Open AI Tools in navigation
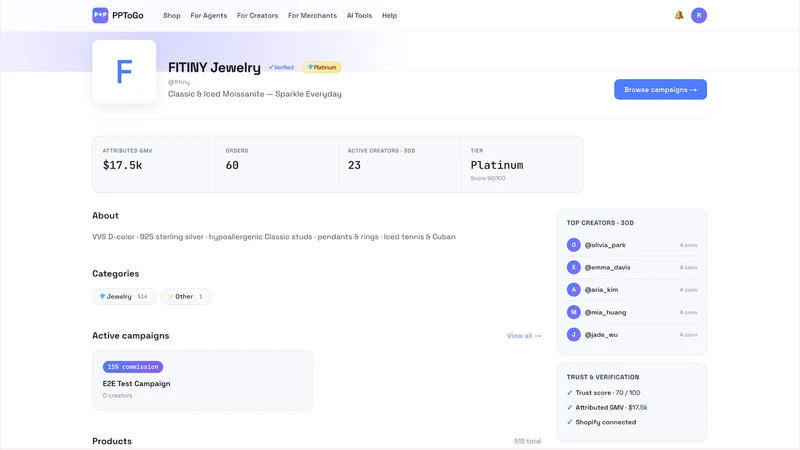 [359, 15]
